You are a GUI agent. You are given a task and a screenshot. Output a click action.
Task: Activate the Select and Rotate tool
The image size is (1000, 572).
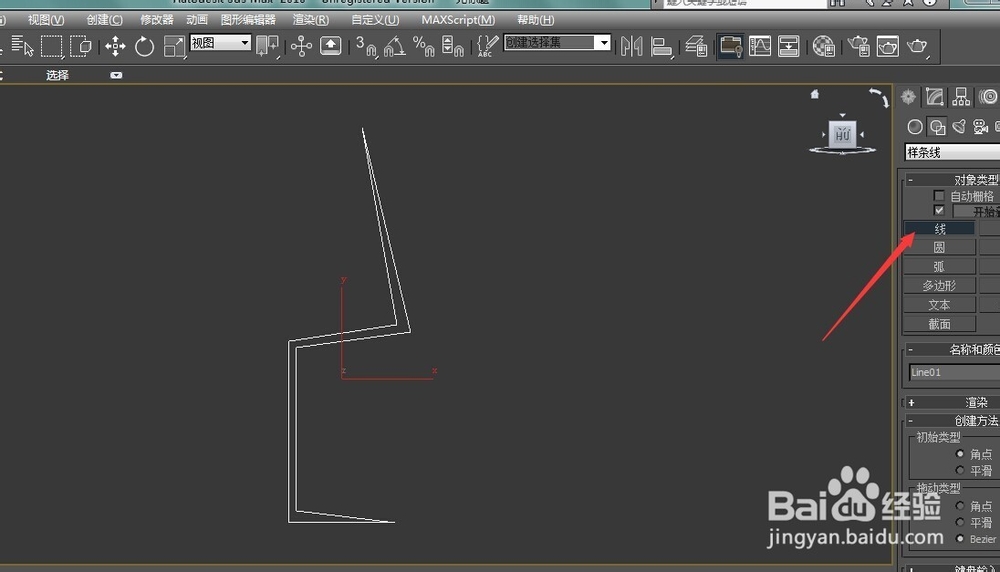144,46
